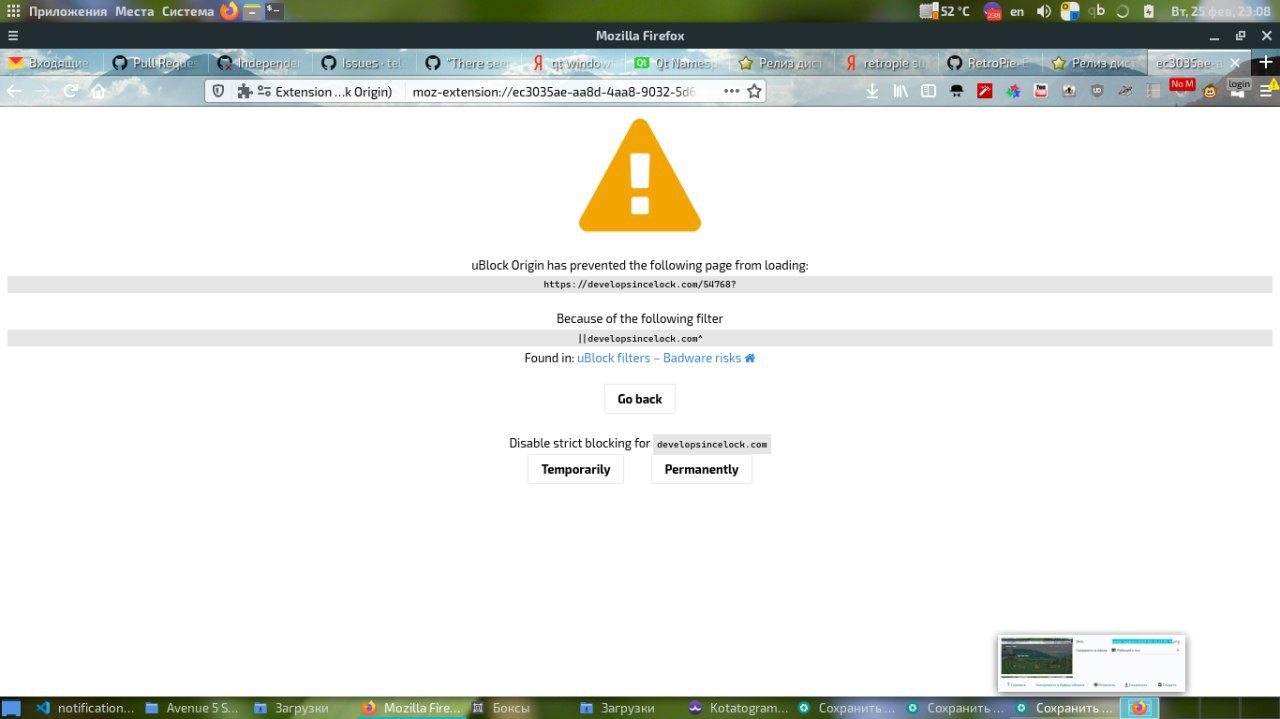Click the Go back button
Screen dimensions: 1280x719
coord(640,399)
